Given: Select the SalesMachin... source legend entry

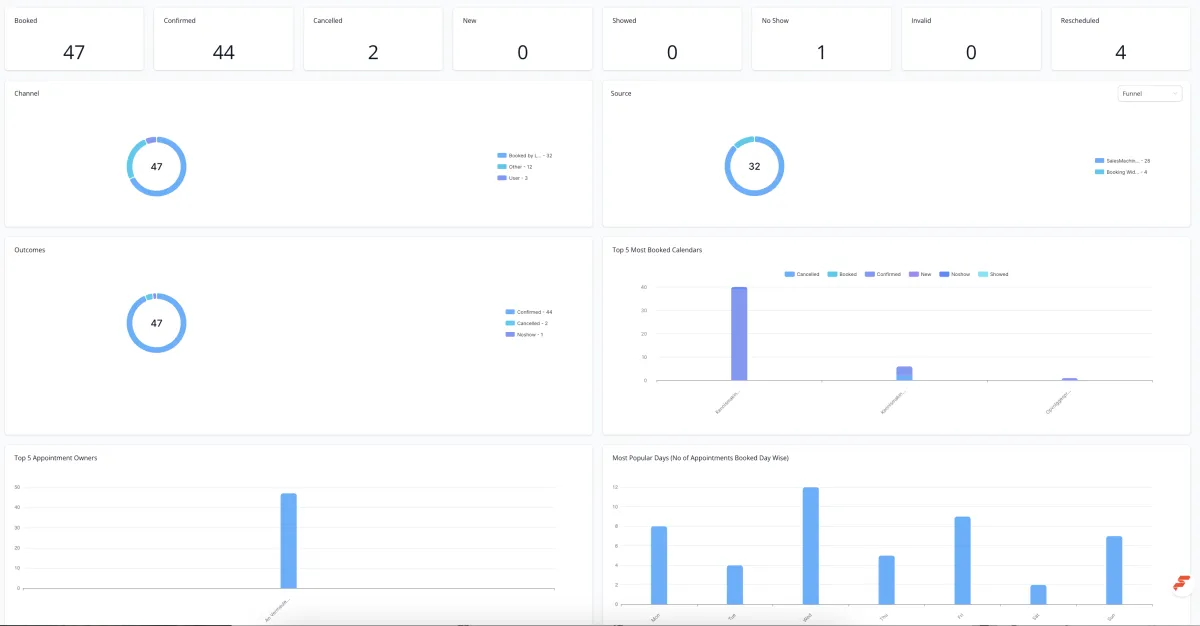Looking at the screenshot, I should (x=1123, y=160).
